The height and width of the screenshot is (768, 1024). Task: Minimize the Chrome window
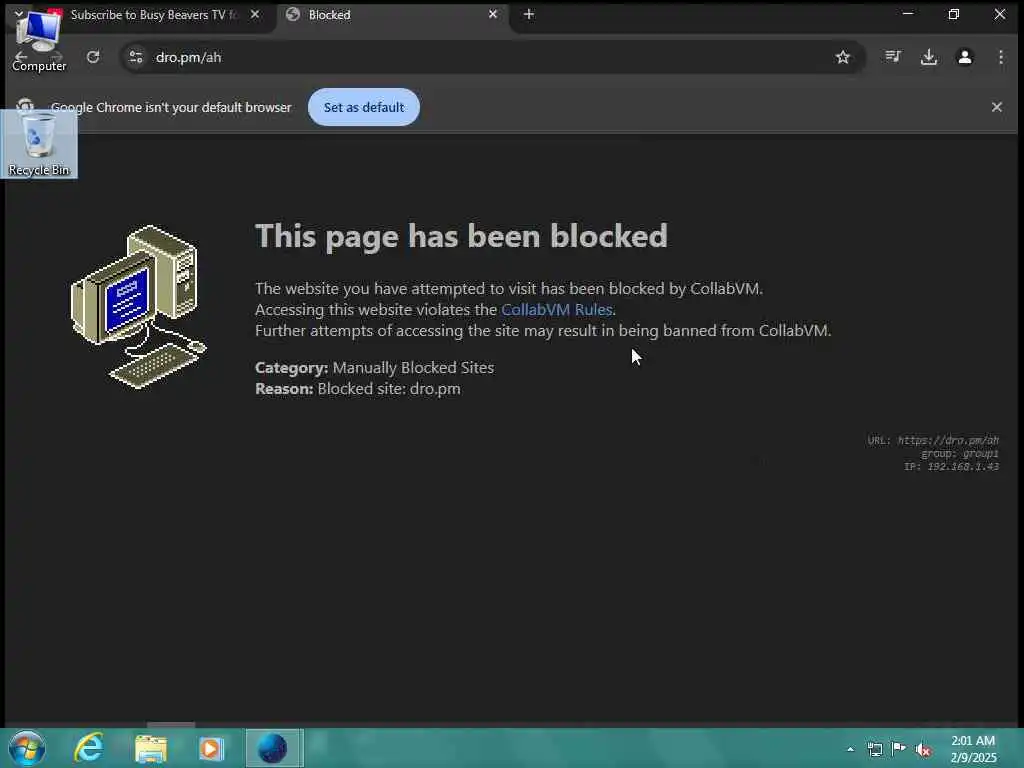(x=908, y=14)
